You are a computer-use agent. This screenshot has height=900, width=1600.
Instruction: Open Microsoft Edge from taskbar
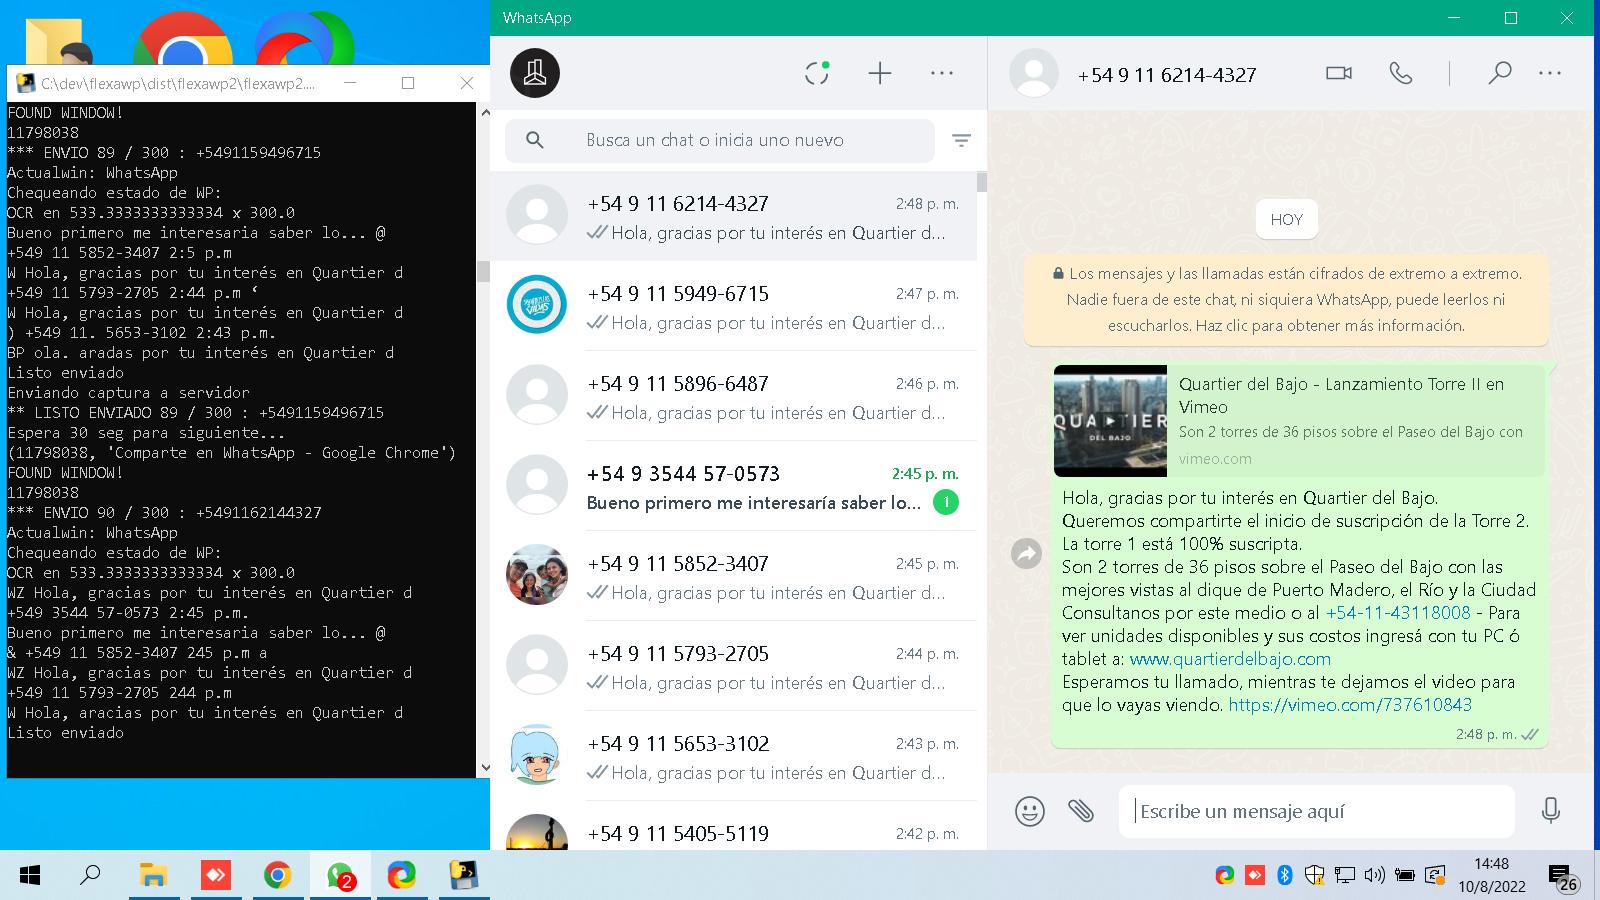[x=402, y=876]
